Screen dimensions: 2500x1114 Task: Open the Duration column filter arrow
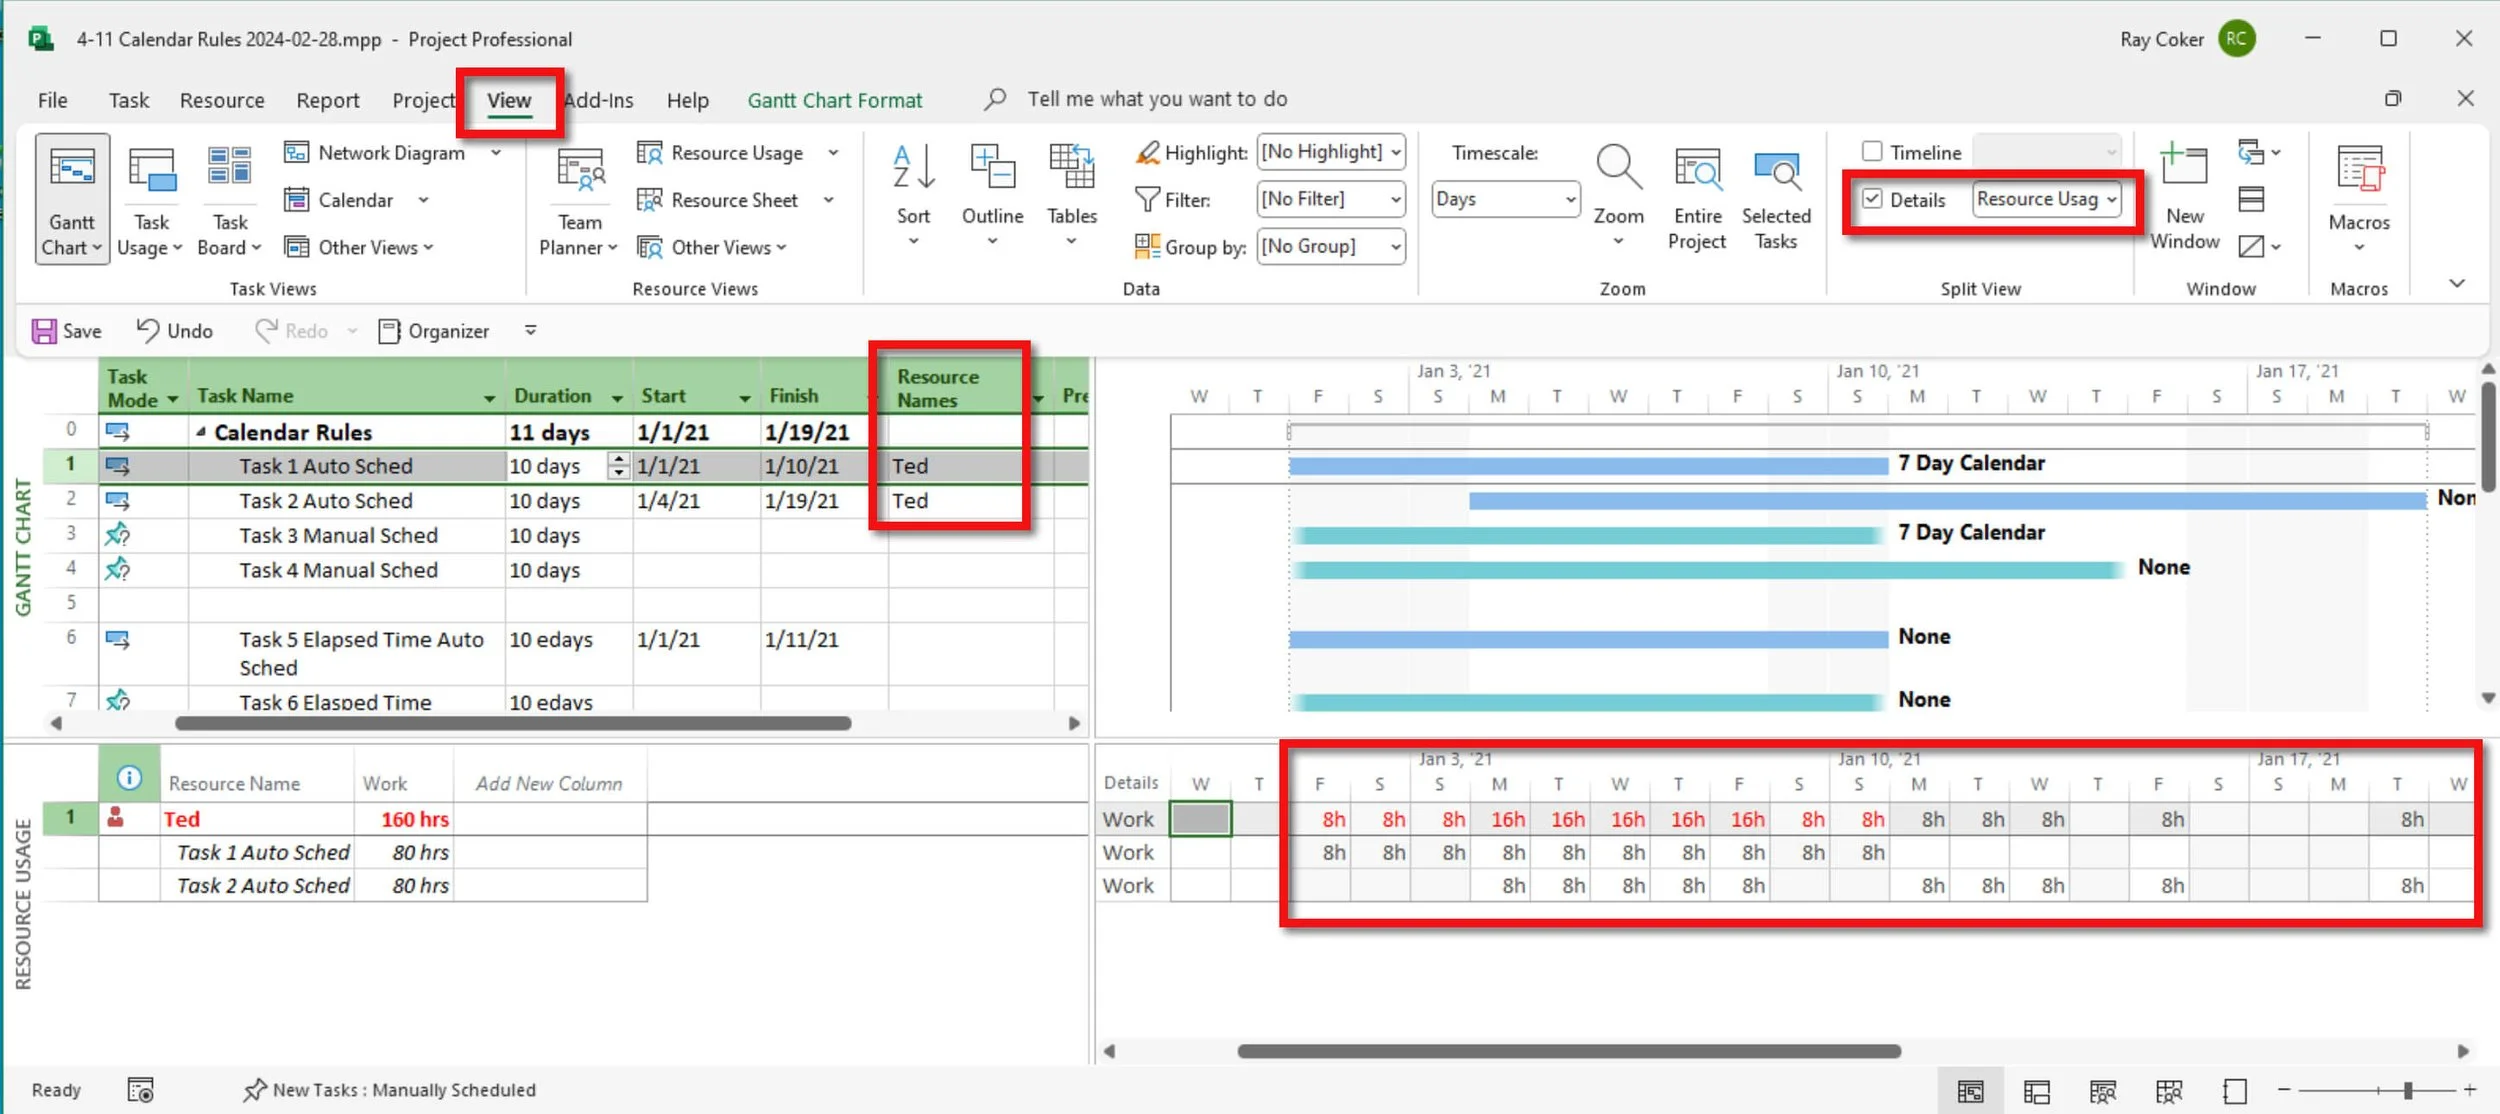617,398
